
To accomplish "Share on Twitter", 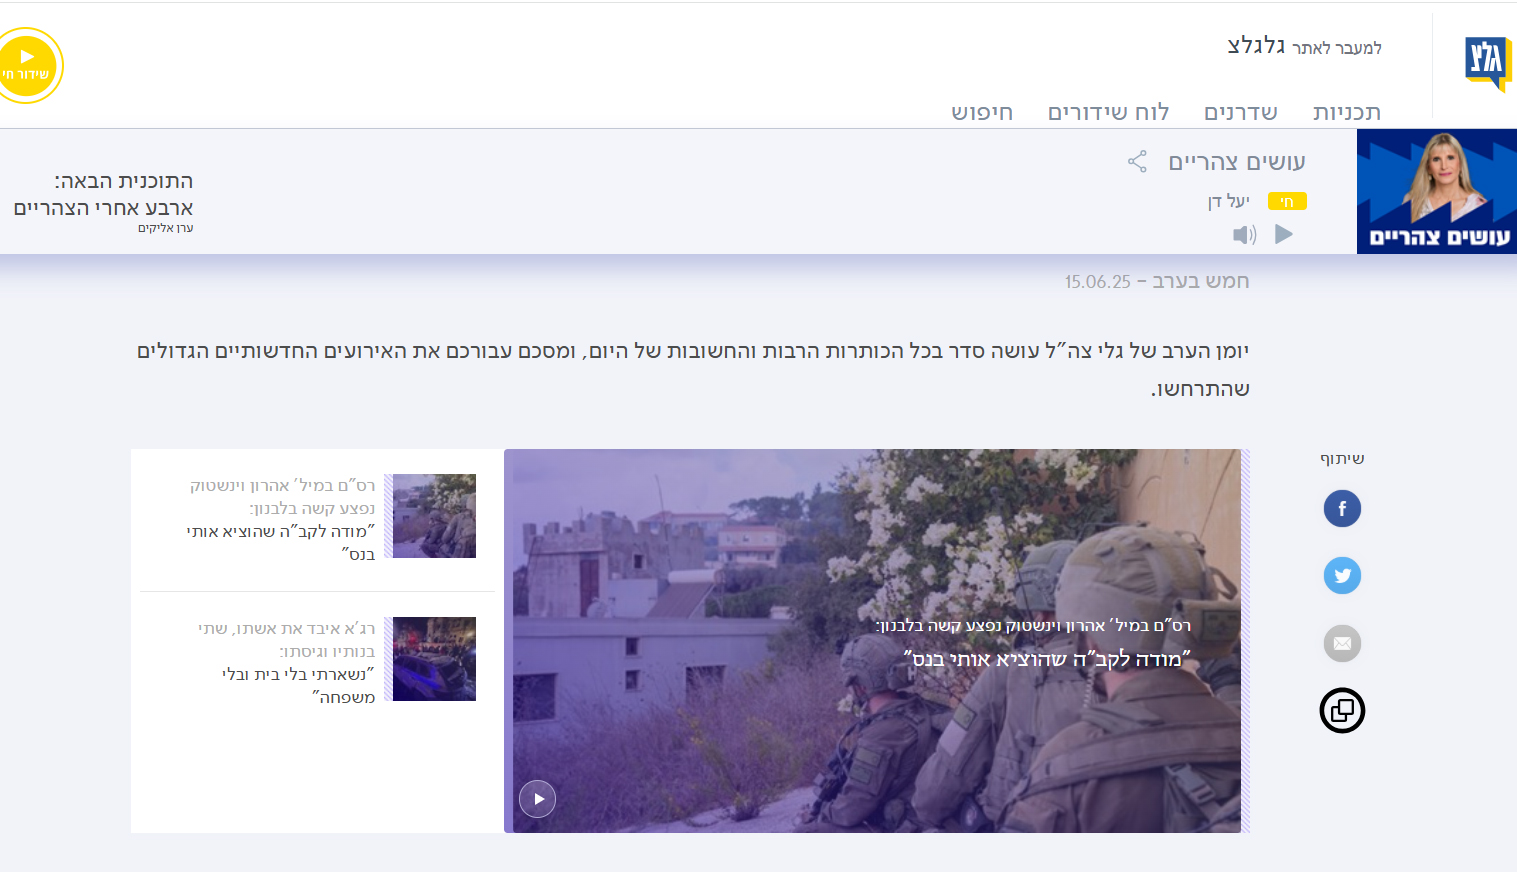I will click(1342, 576).
